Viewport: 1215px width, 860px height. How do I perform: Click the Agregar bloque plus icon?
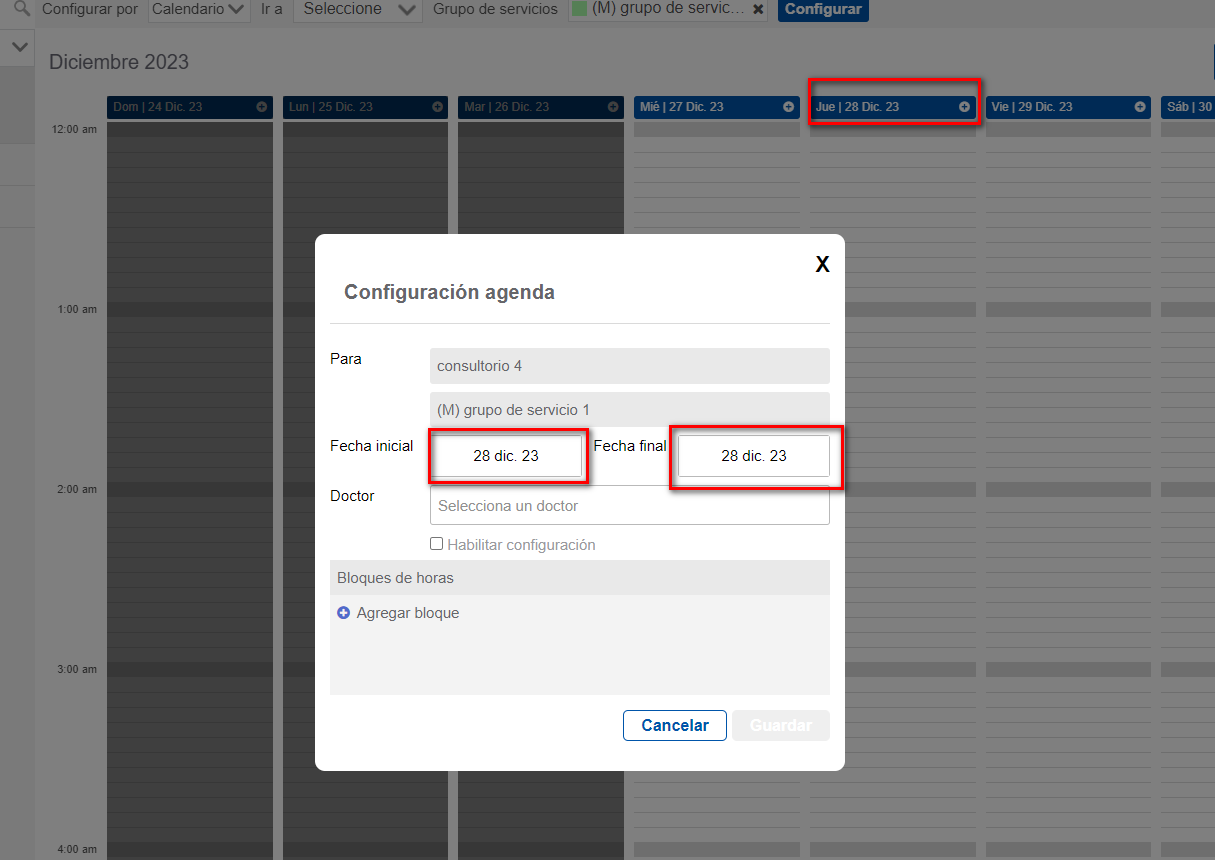(343, 612)
